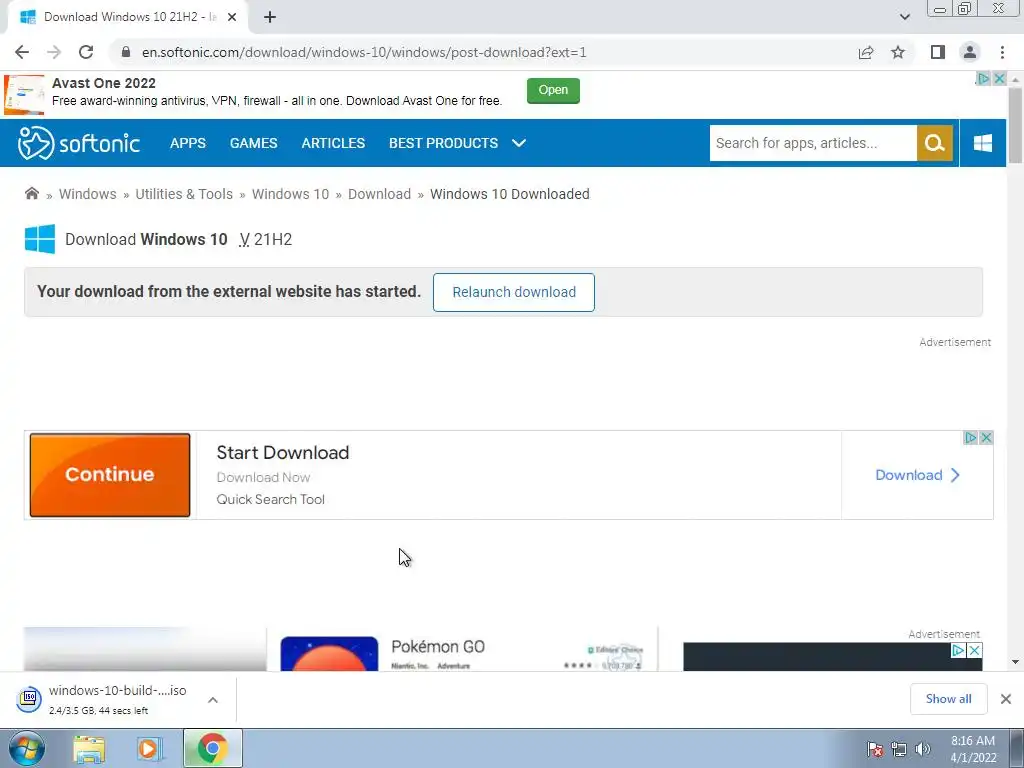
Task: Click the Softonic logo
Action: click(79, 143)
